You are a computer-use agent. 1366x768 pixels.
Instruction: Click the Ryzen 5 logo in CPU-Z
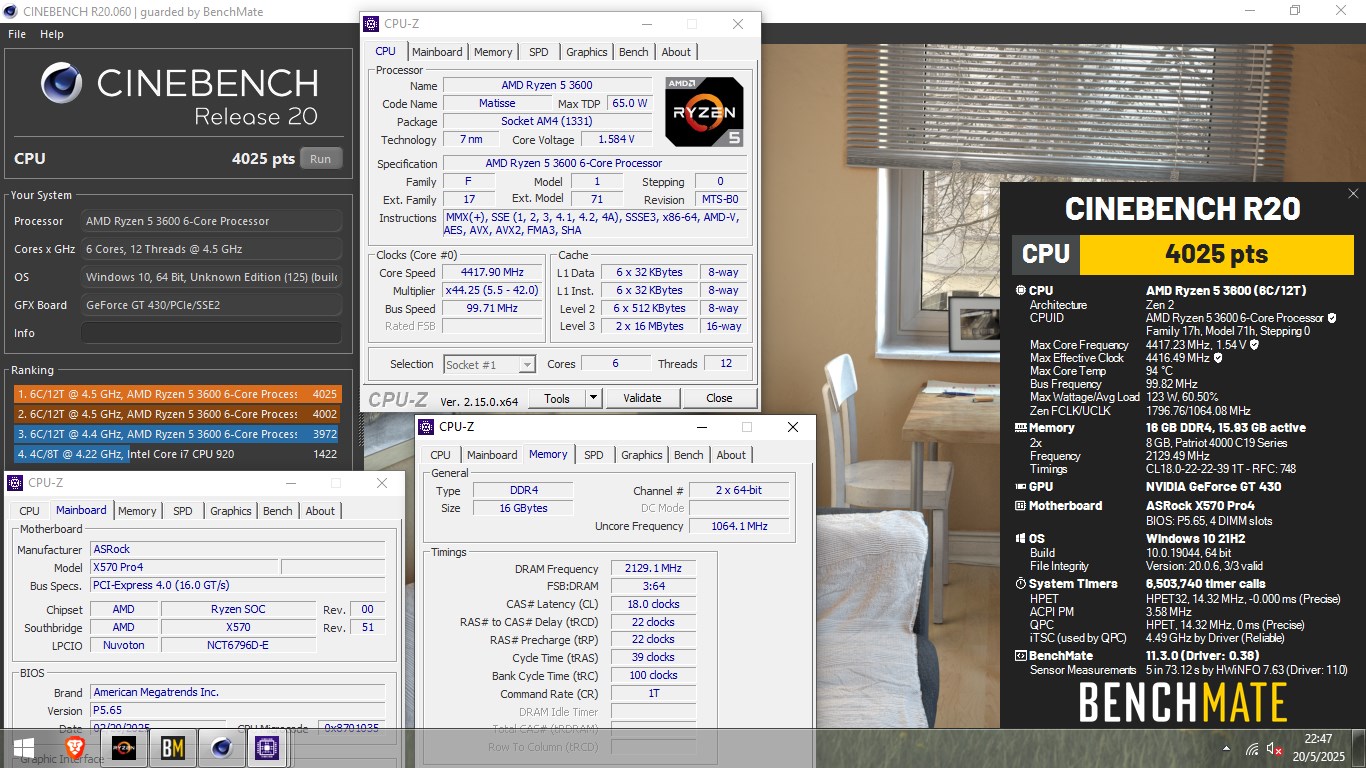pos(704,112)
